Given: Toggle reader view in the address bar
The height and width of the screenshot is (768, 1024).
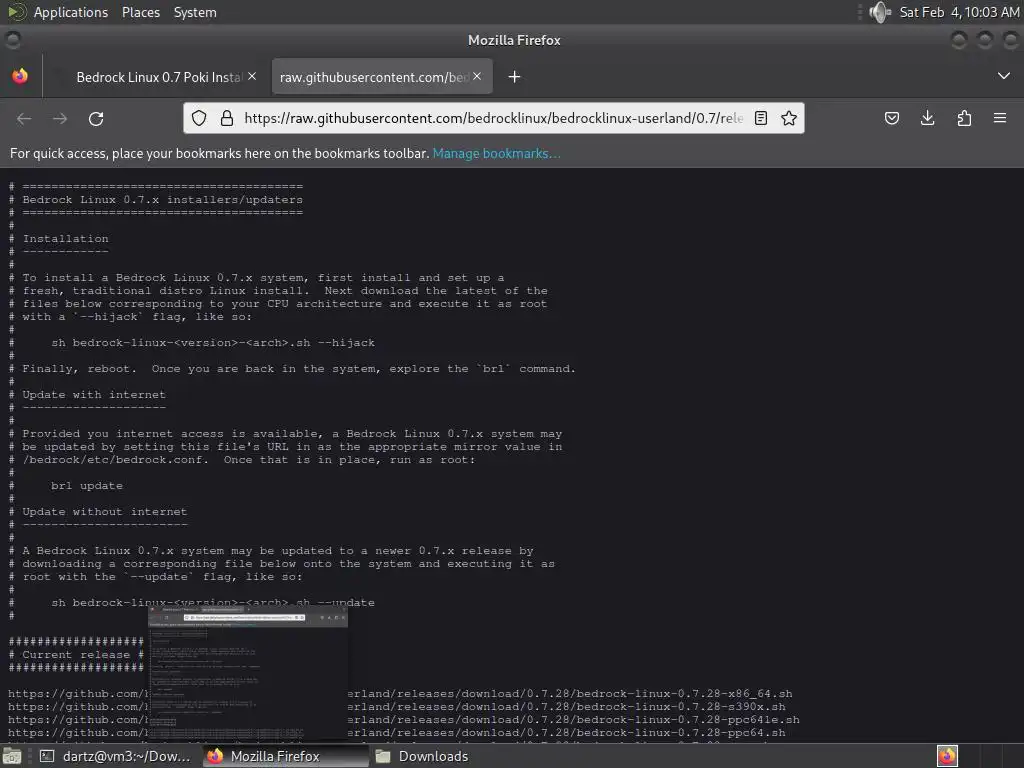Looking at the screenshot, I should pyautogui.click(x=761, y=118).
